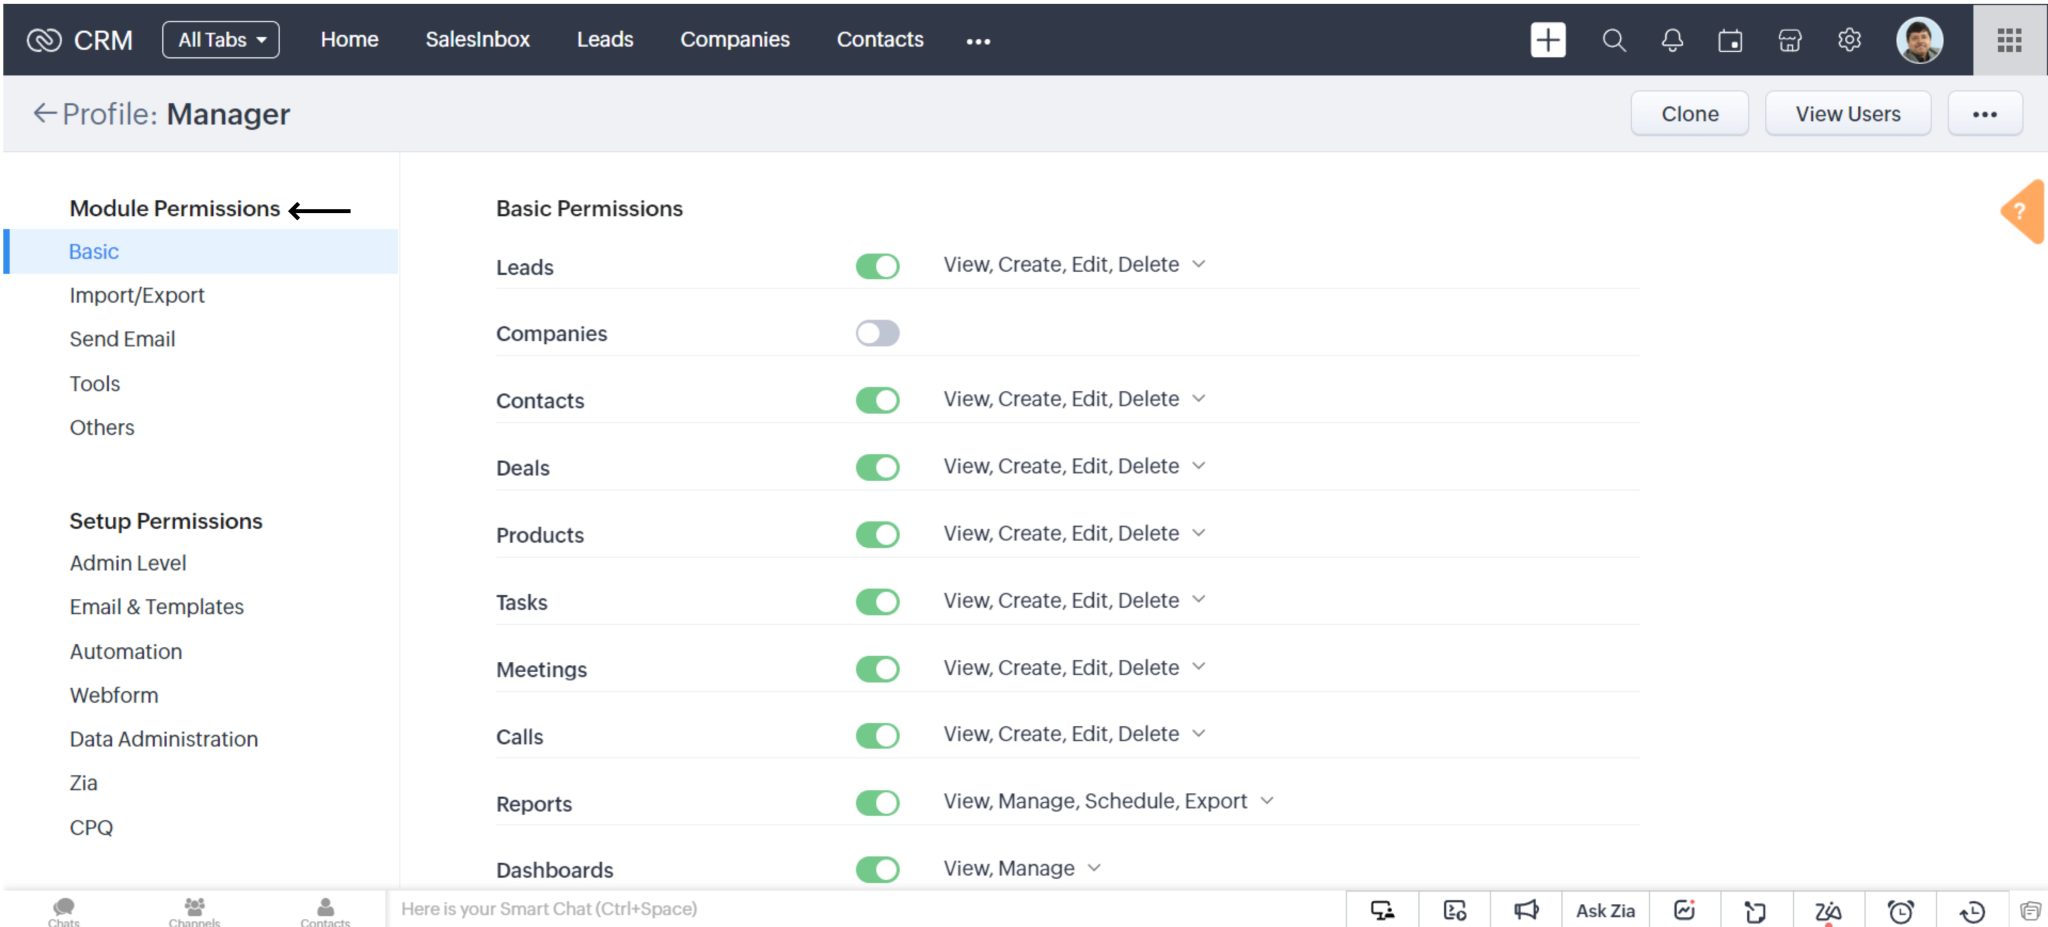The width and height of the screenshot is (2048, 927).
Task: Disable the Leads module permission
Action: pos(877,266)
